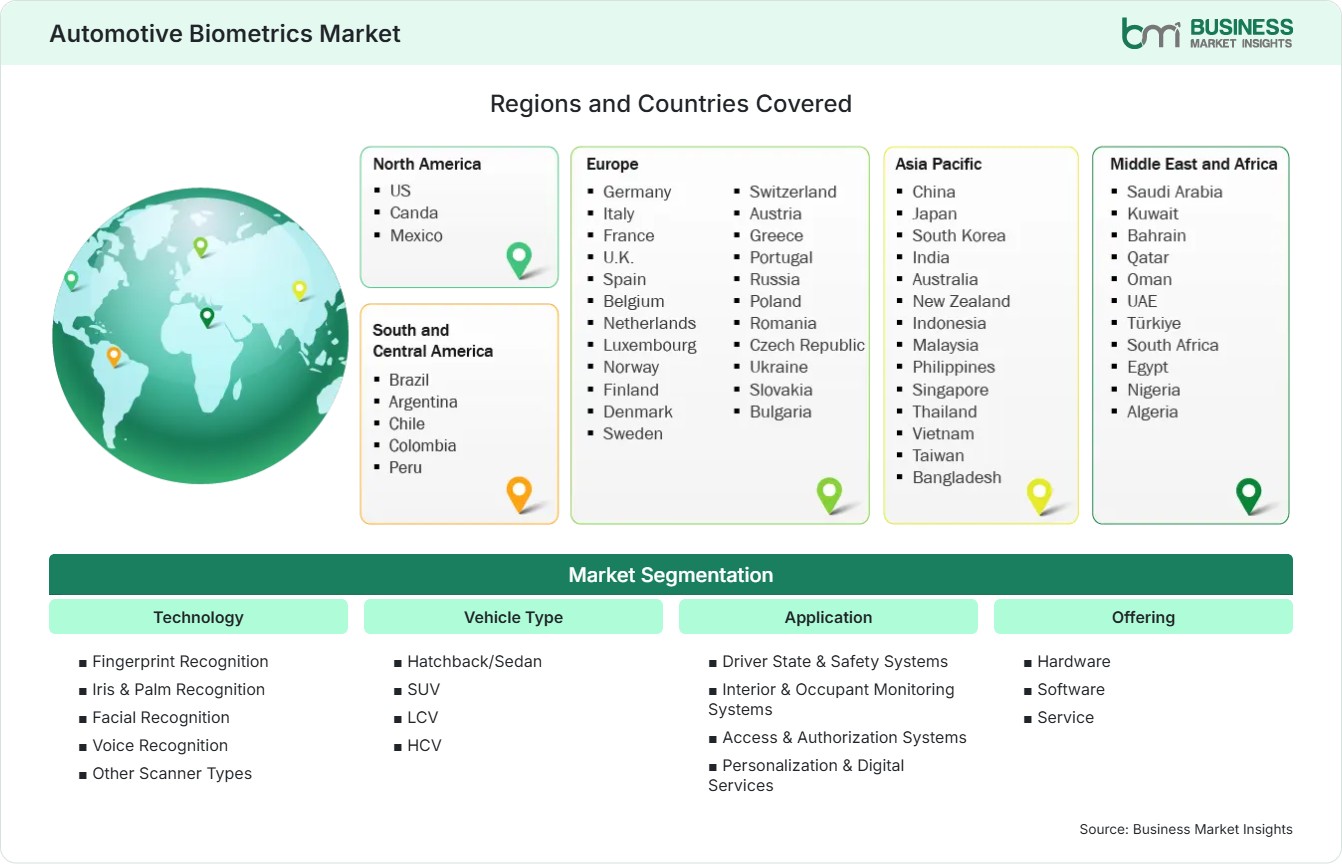The width and height of the screenshot is (1342, 864).
Task: Click Driver State & Safety Systems item
Action: tap(828, 661)
